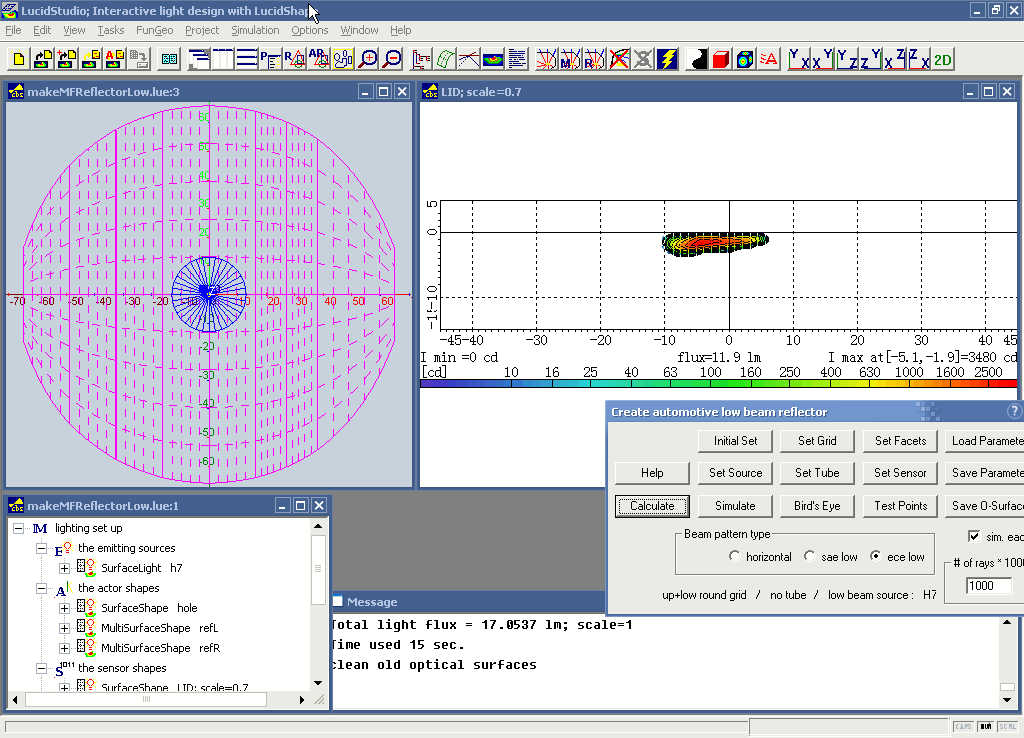Open the Project menu
Image resolution: width=1024 pixels, height=738 pixels.
(x=202, y=30)
